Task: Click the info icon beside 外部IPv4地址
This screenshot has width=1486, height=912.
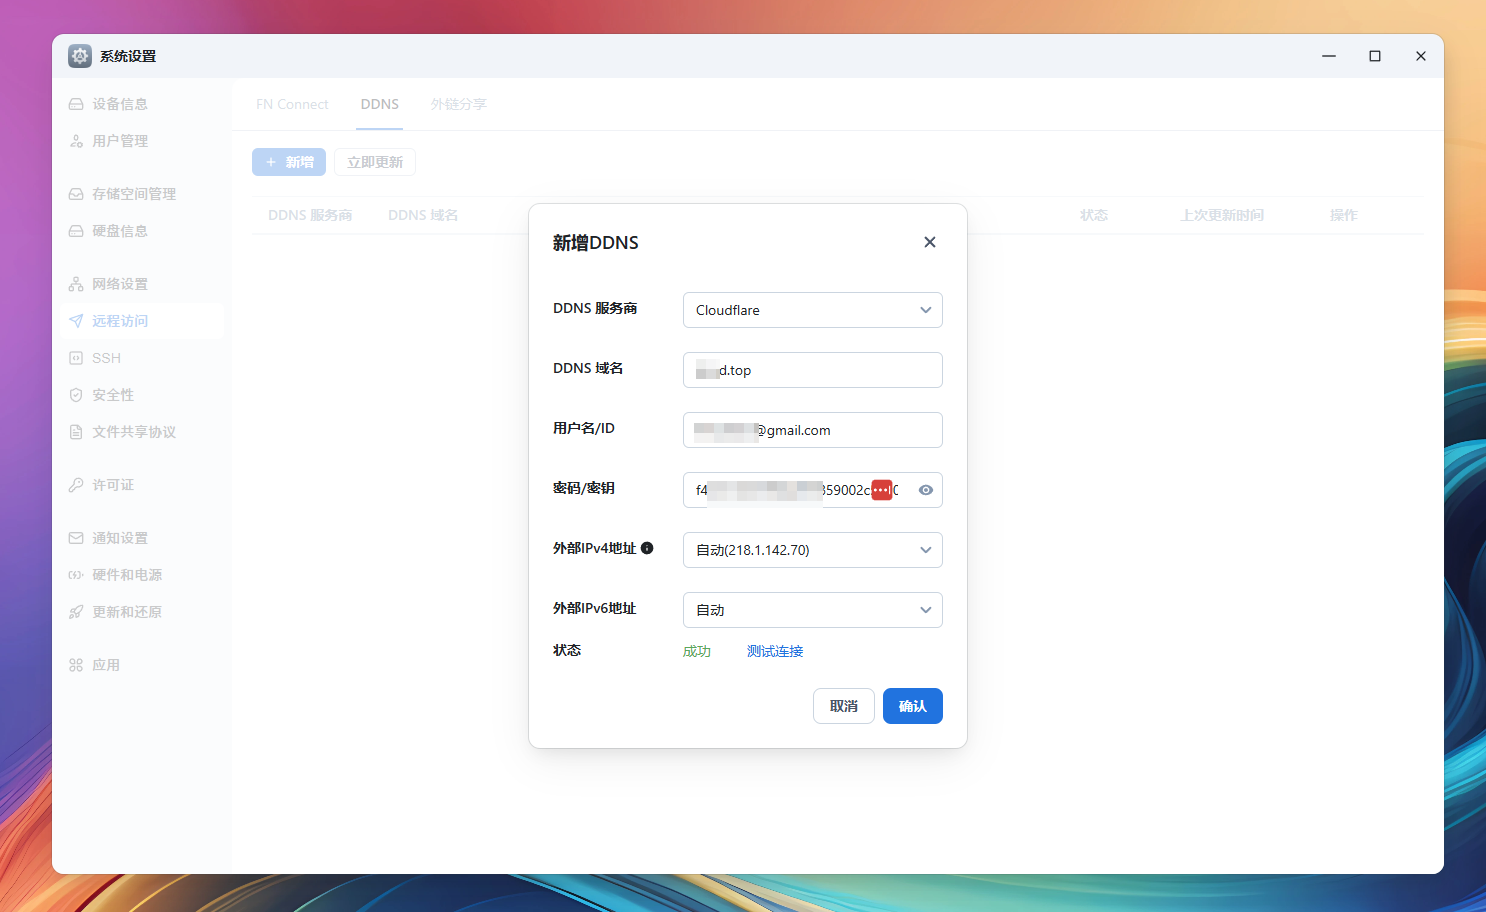Action: (647, 548)
